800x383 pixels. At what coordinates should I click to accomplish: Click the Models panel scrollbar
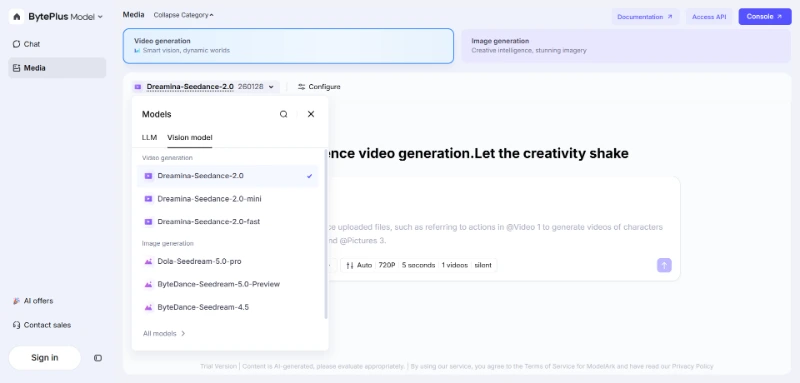point(326,234)
